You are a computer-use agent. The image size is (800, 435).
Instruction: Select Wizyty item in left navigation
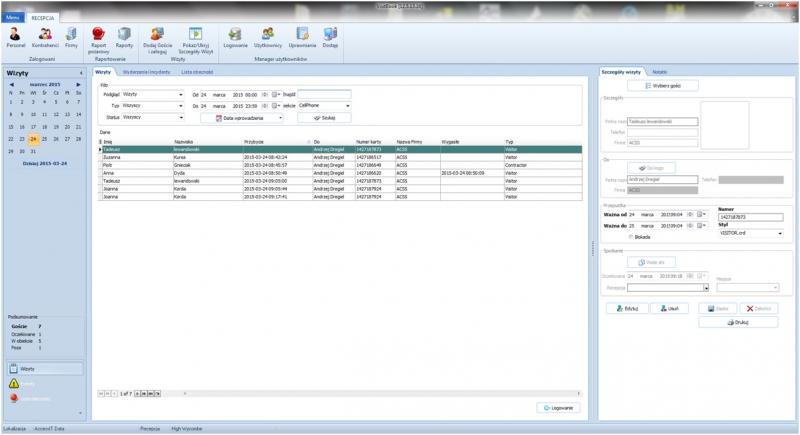pyautogui.click(x=45, y=369)
